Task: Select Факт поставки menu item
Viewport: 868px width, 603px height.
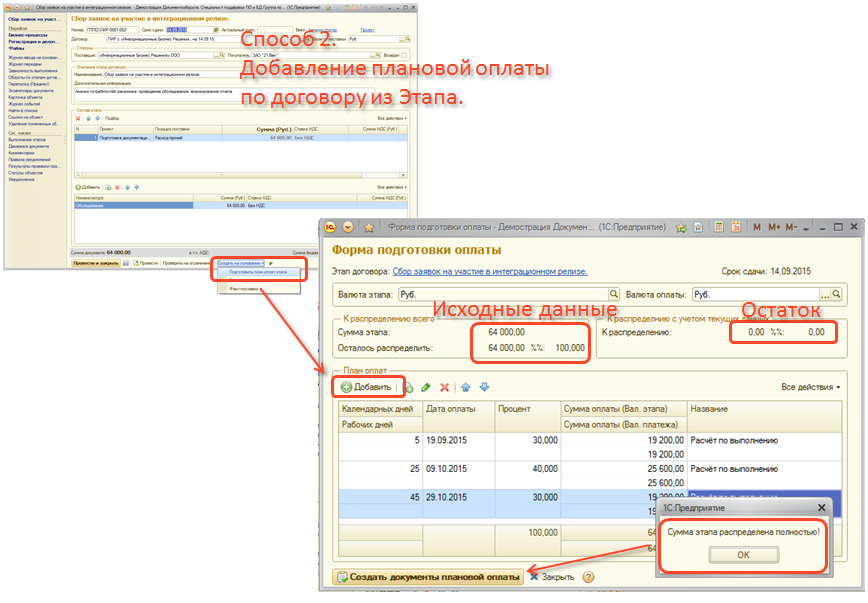Action: point(244,288)
